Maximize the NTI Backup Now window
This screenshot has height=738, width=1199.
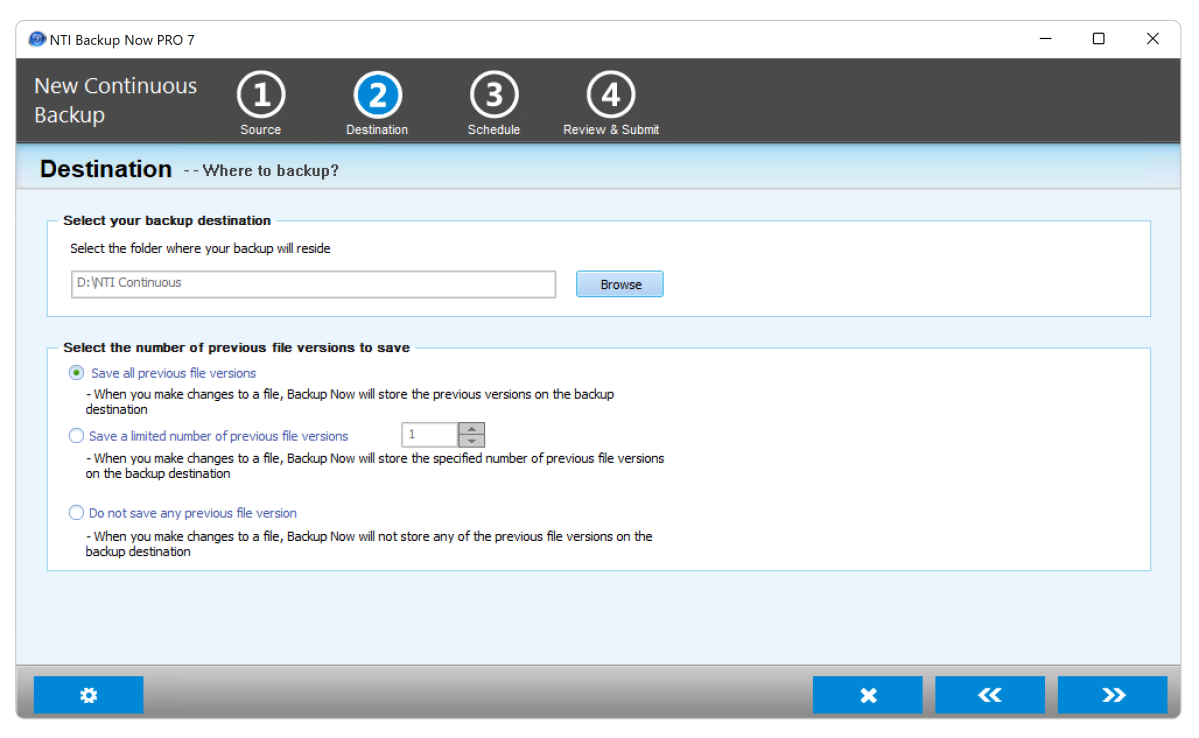point(1099,39)
